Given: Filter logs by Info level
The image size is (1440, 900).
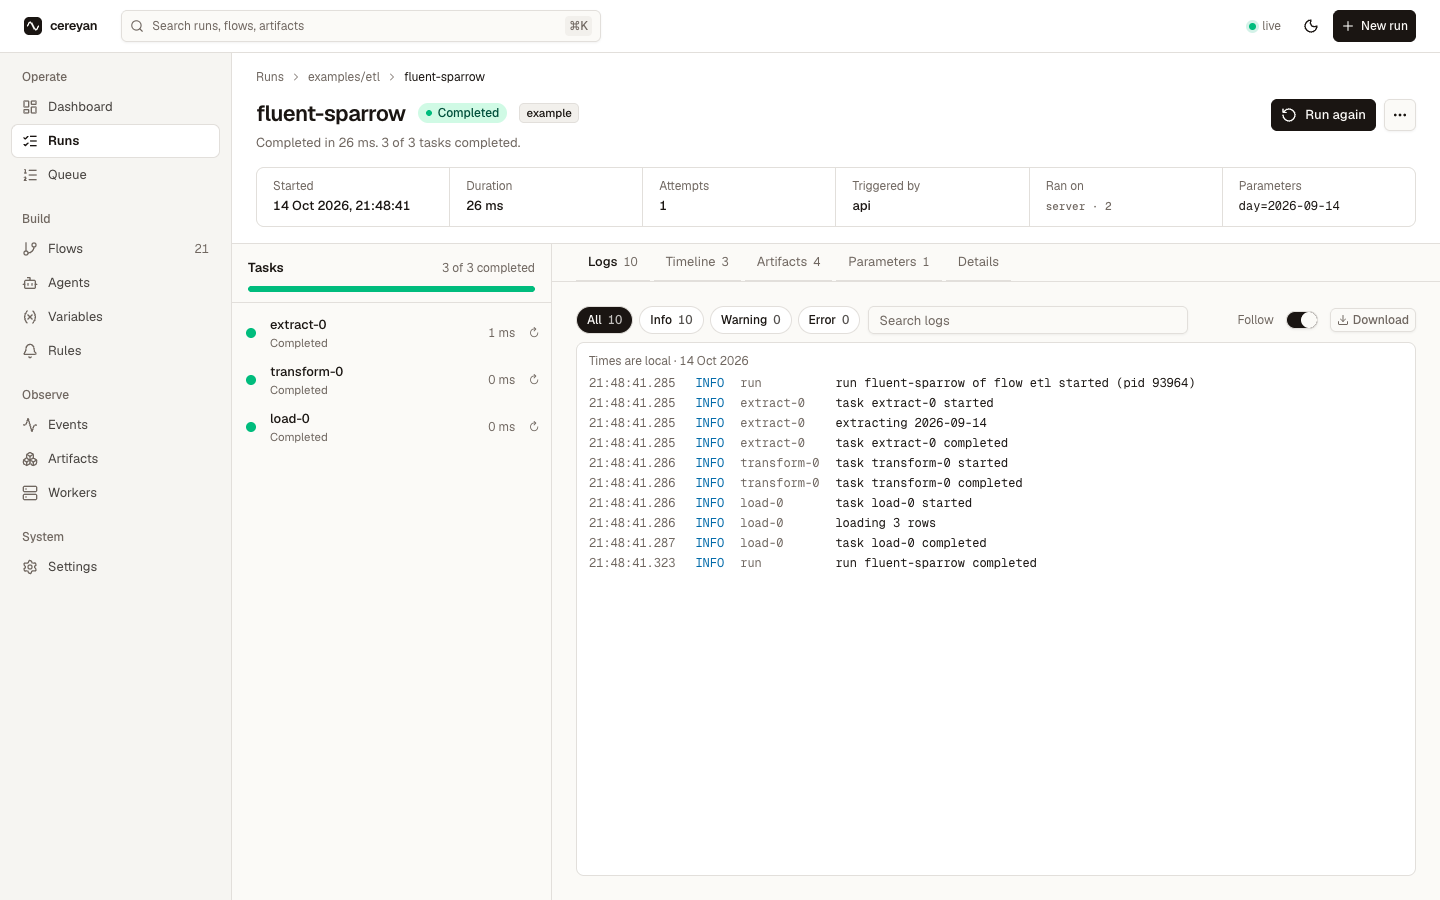Looking at the screenshot, I should pyautogui.click(x=671, y=320).
